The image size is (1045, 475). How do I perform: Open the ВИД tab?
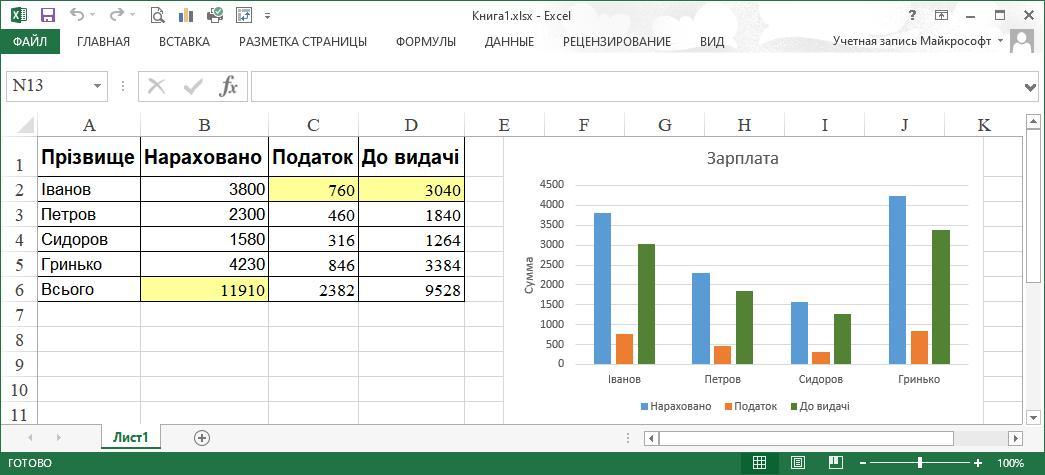point(712,41)
